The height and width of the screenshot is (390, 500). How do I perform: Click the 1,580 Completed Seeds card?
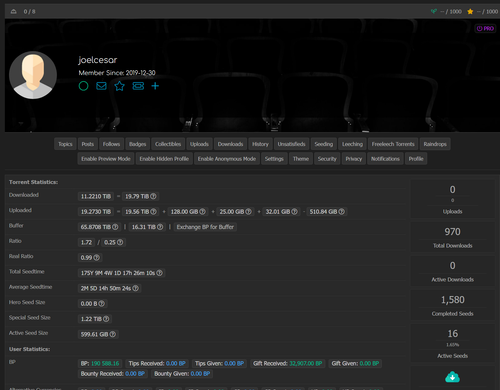pos(452,305)
